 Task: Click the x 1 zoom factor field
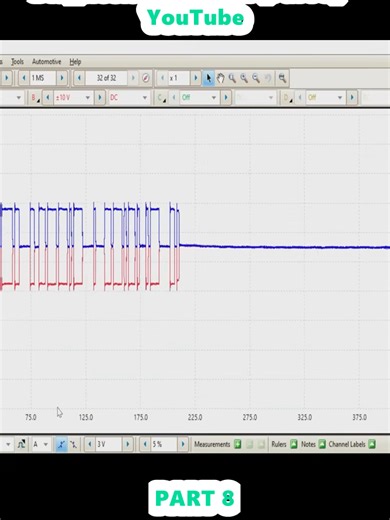click(x=179, y=78)
